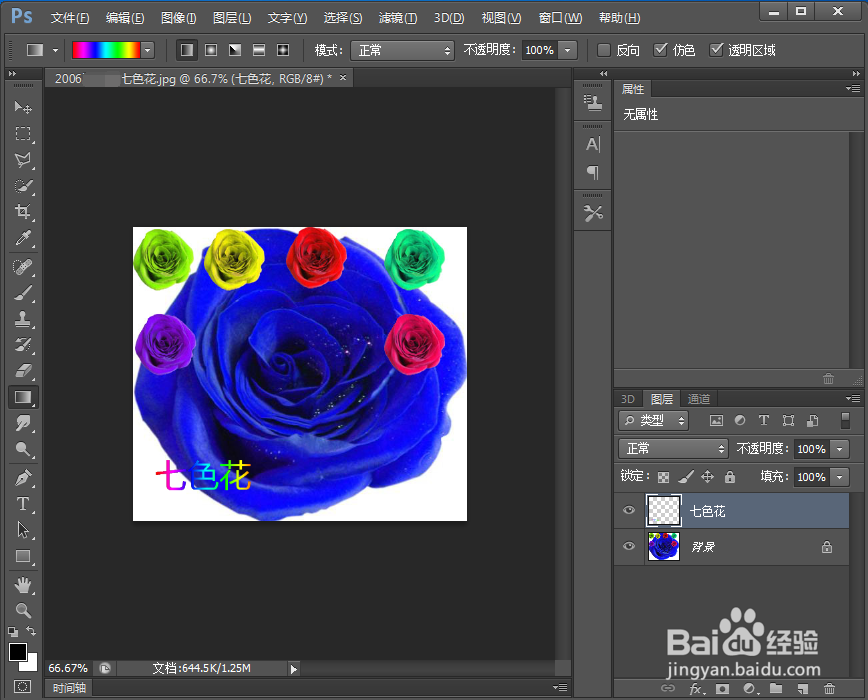This screenshot has width=868, height=700.
Task: Choose angle gradient style
Action: [x=235, y=50]
